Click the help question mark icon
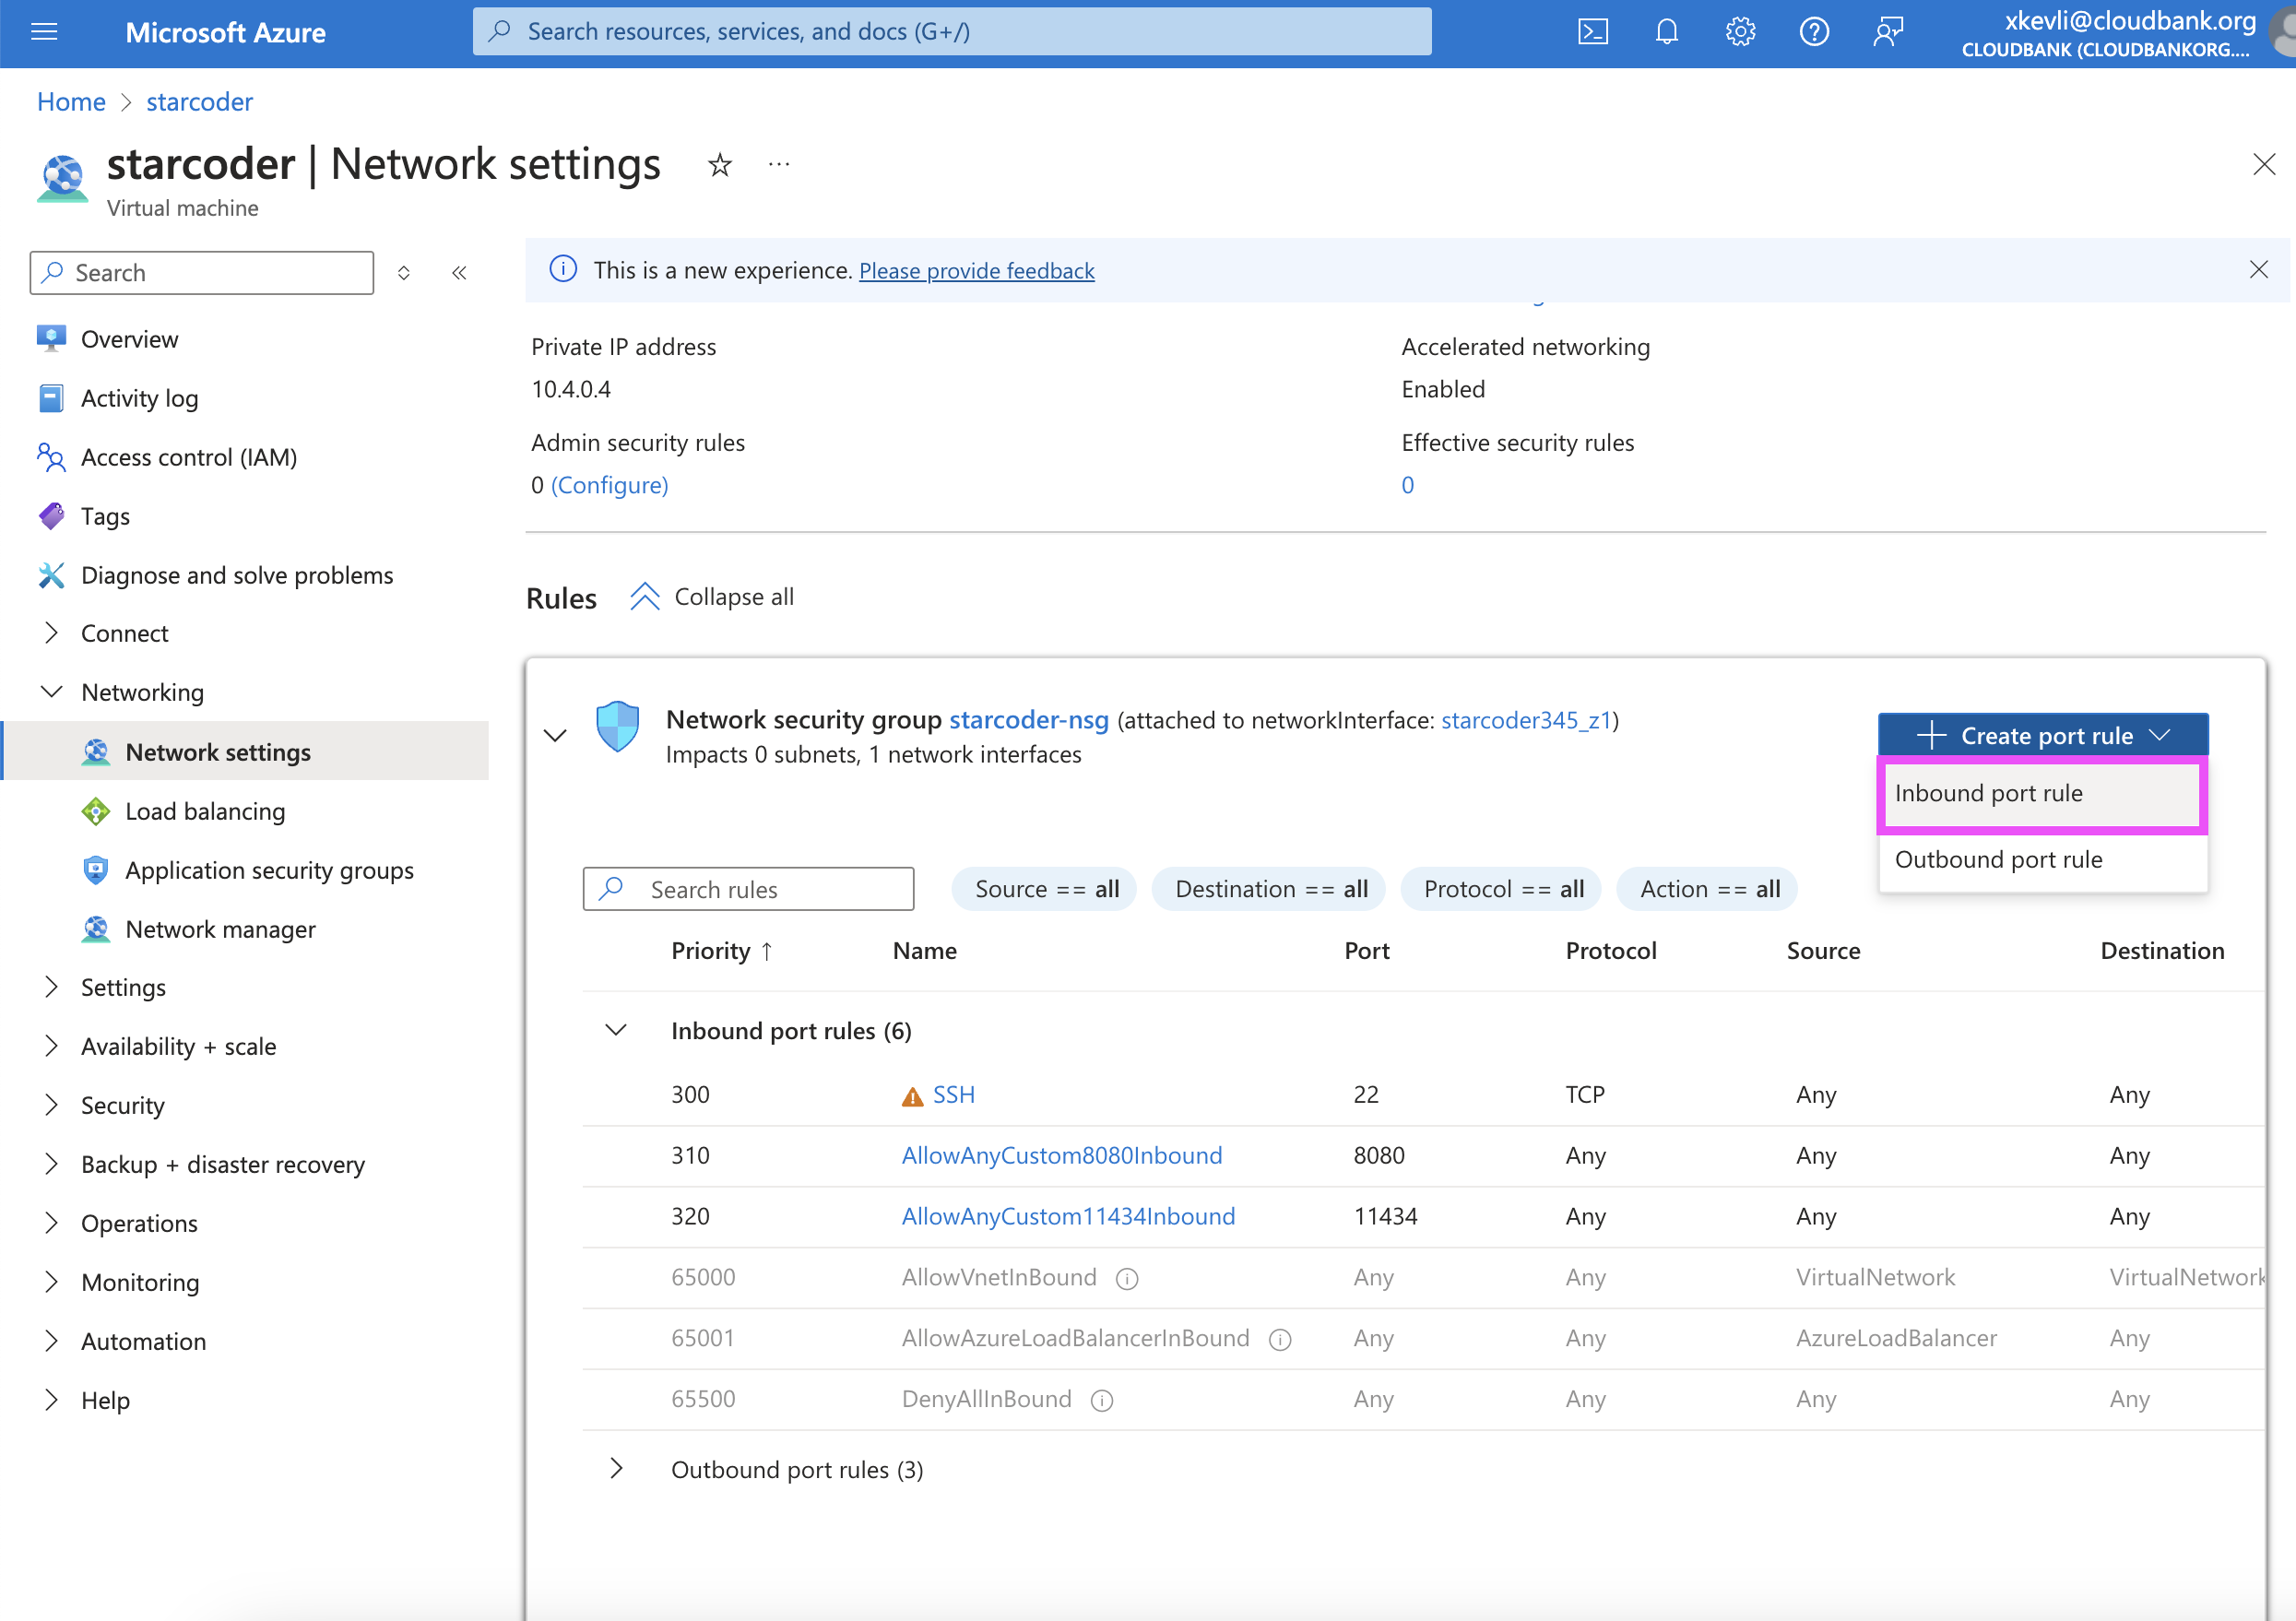The image size is (2296, 1621). click(1814, 32)
